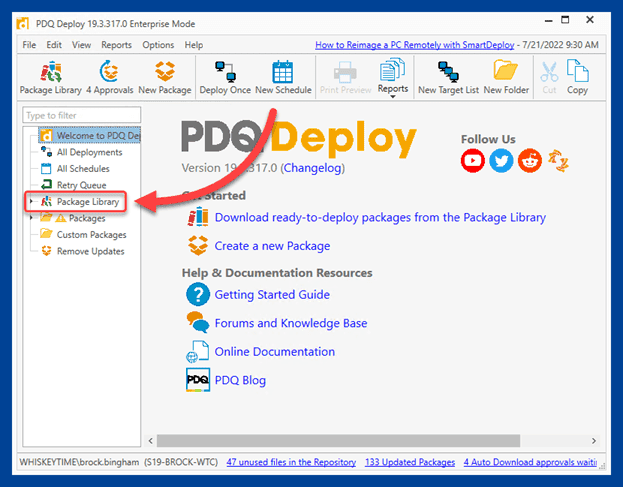The height and width of the screenshot is (487, 623).
Task: Select Welcome to PDQ Deploy in the tree
Action: 90,135
